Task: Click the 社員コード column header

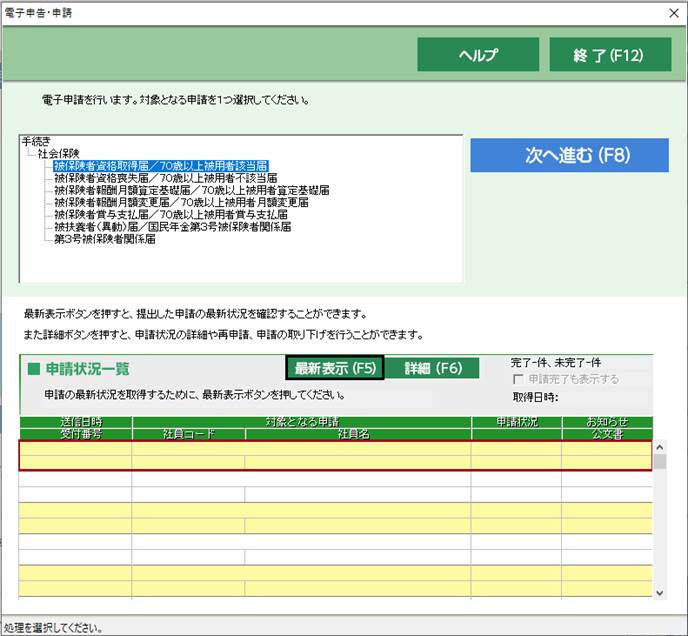Action: [189, 434]
